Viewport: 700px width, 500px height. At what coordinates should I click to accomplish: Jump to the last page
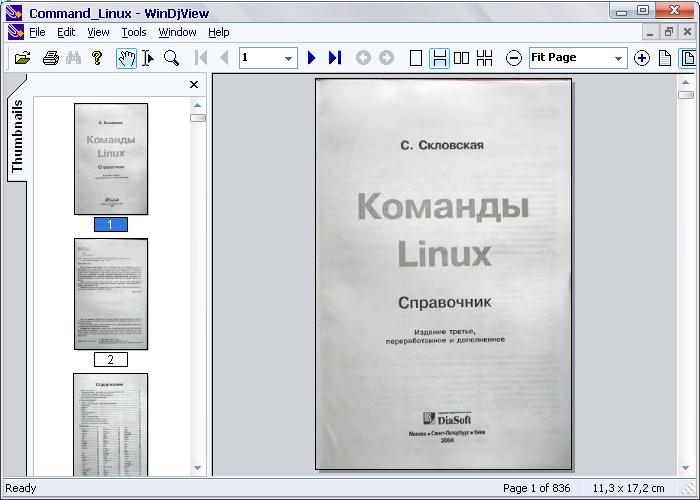335,58
